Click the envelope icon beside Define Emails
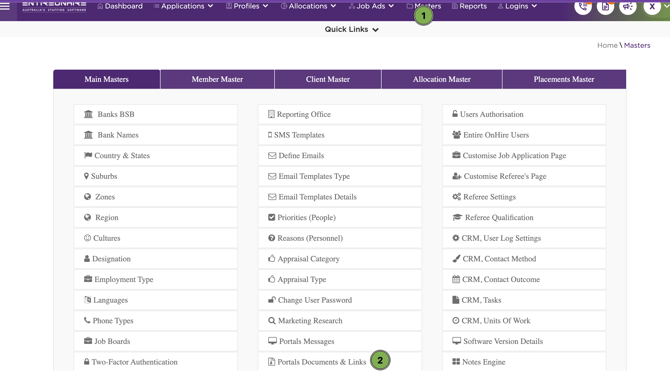The height and width of the screenshot is (371, 670). (x=272, y=156)
